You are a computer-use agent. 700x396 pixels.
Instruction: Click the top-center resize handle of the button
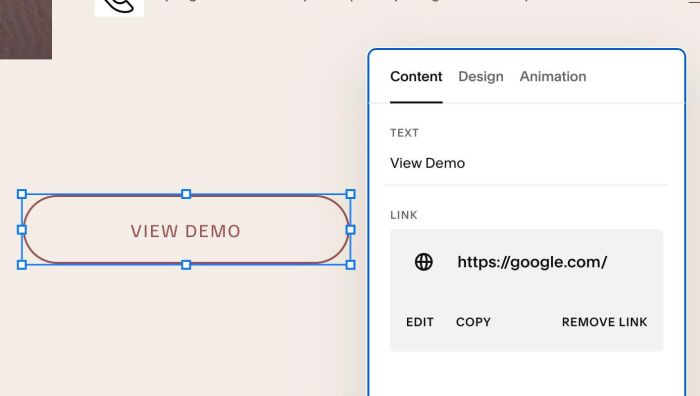pyautogui.click(x=186, y=194)
